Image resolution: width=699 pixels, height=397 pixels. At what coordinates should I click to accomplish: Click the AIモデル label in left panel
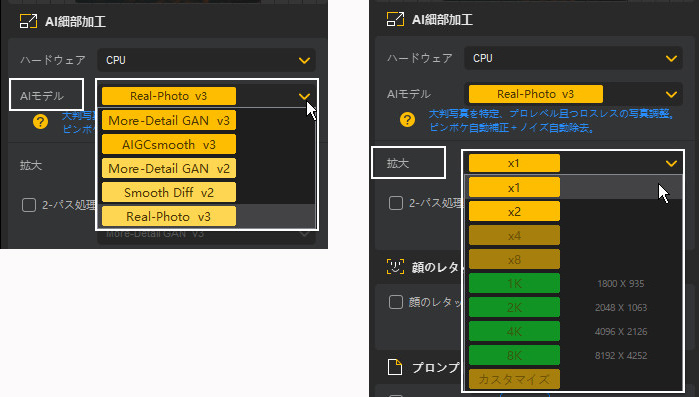click(x=42, y=96)
